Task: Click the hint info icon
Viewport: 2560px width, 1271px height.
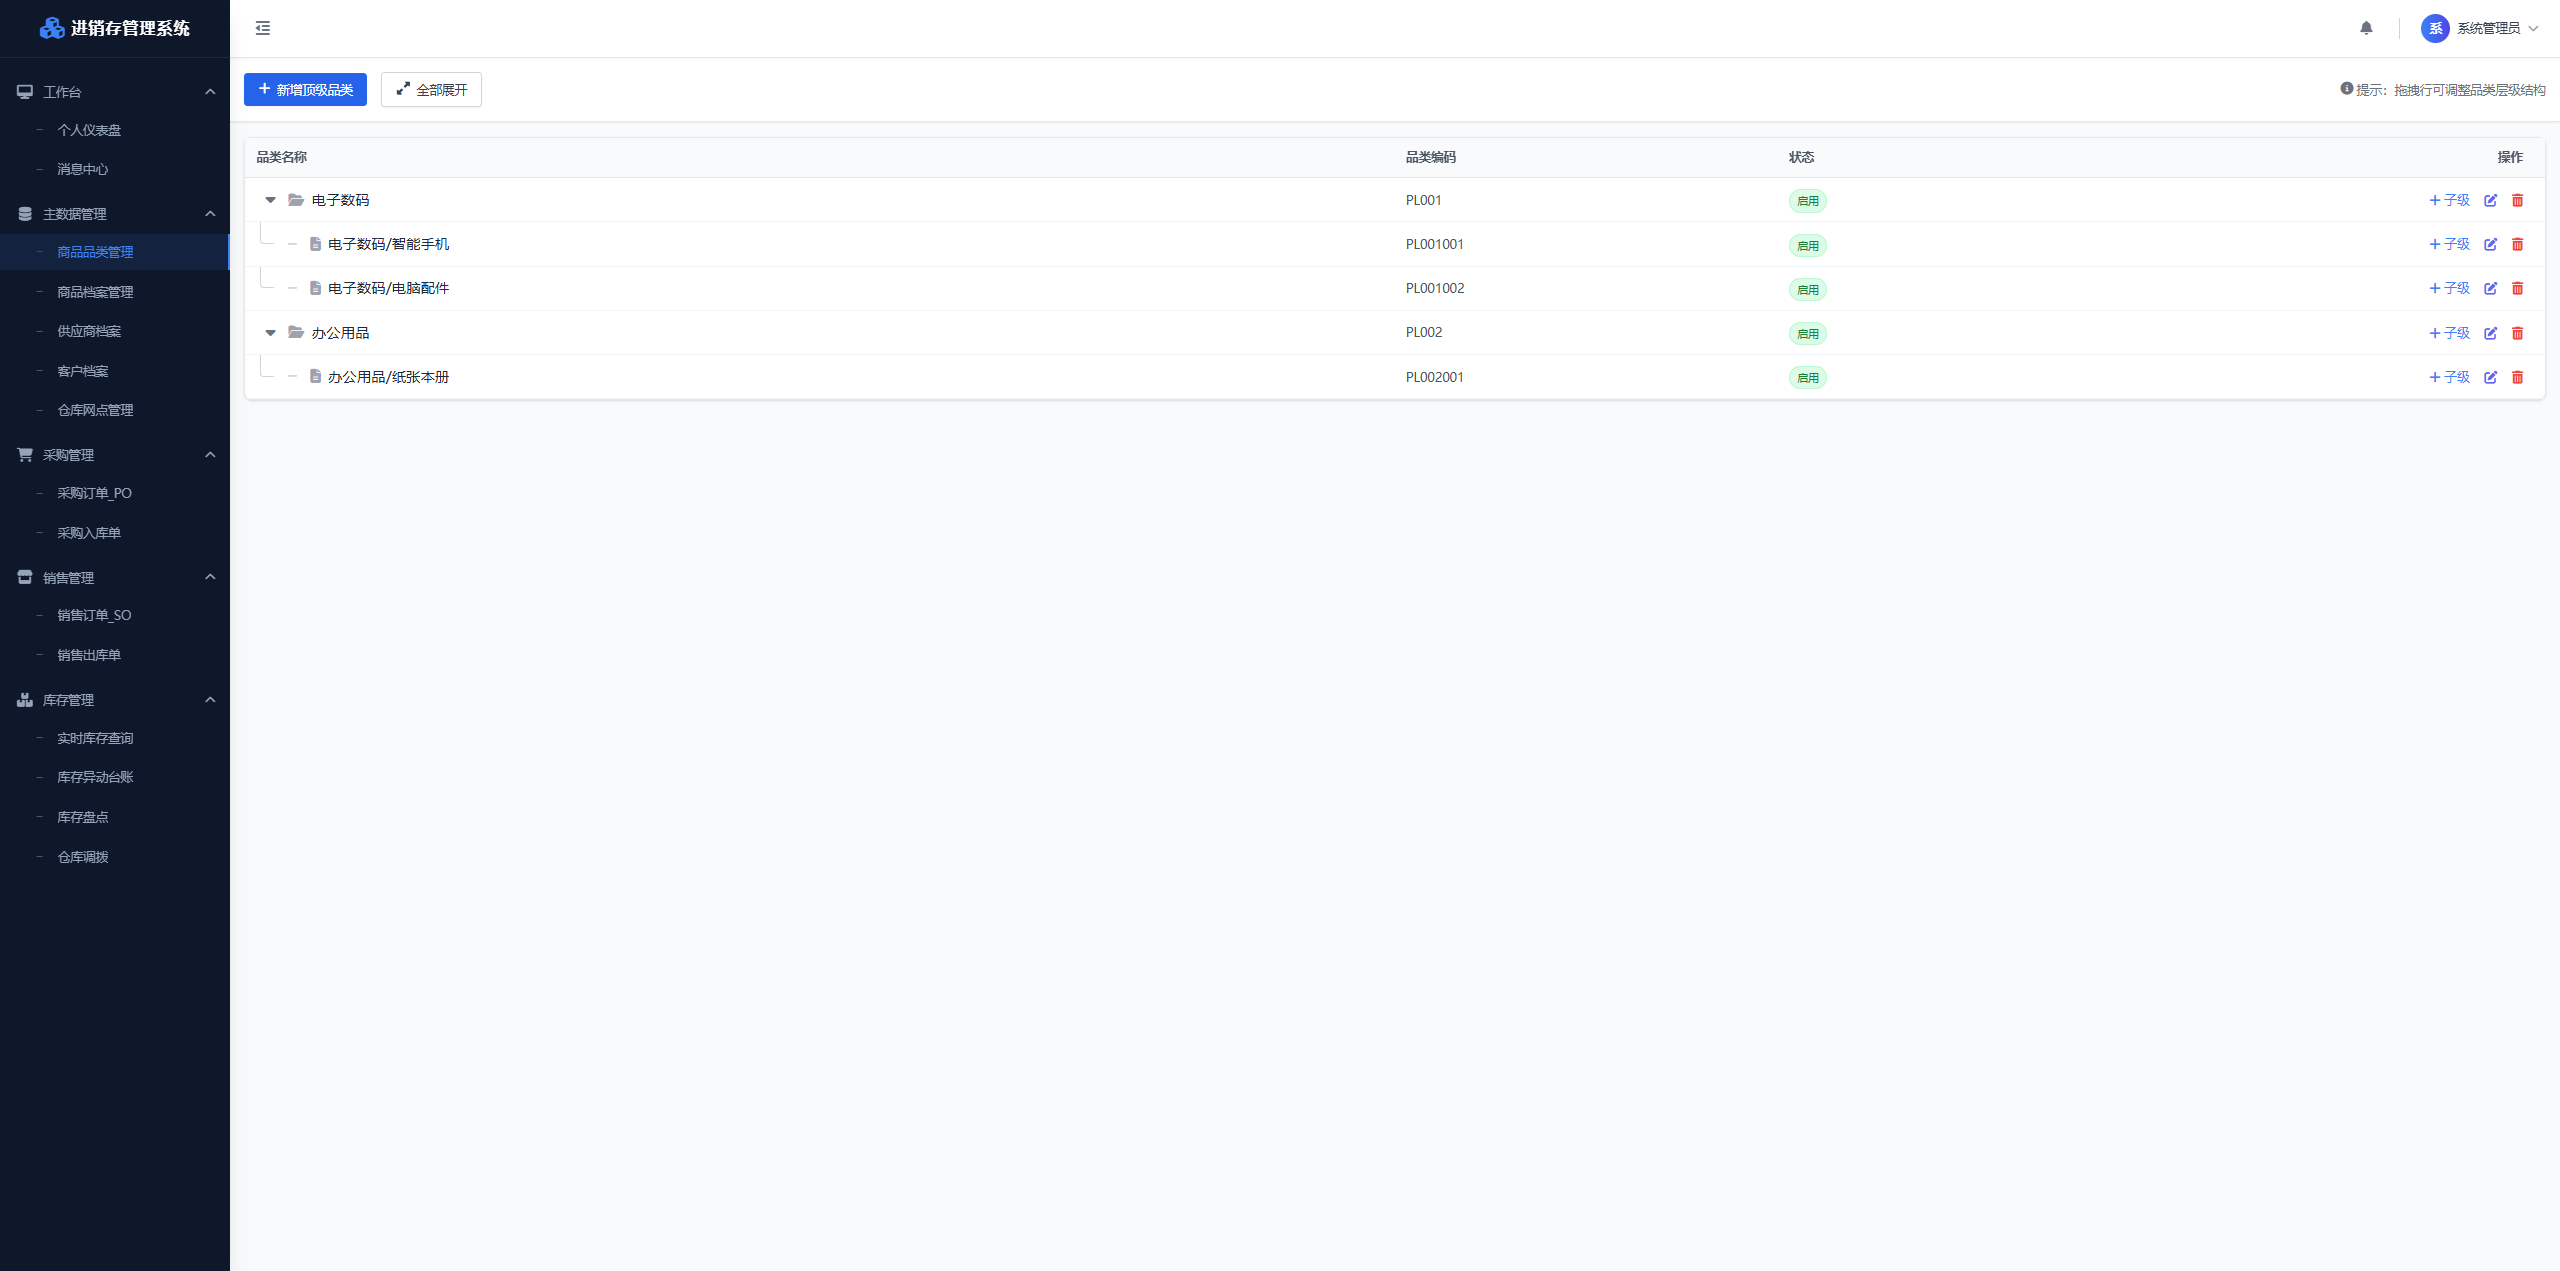Action: tap(2346, 89)
